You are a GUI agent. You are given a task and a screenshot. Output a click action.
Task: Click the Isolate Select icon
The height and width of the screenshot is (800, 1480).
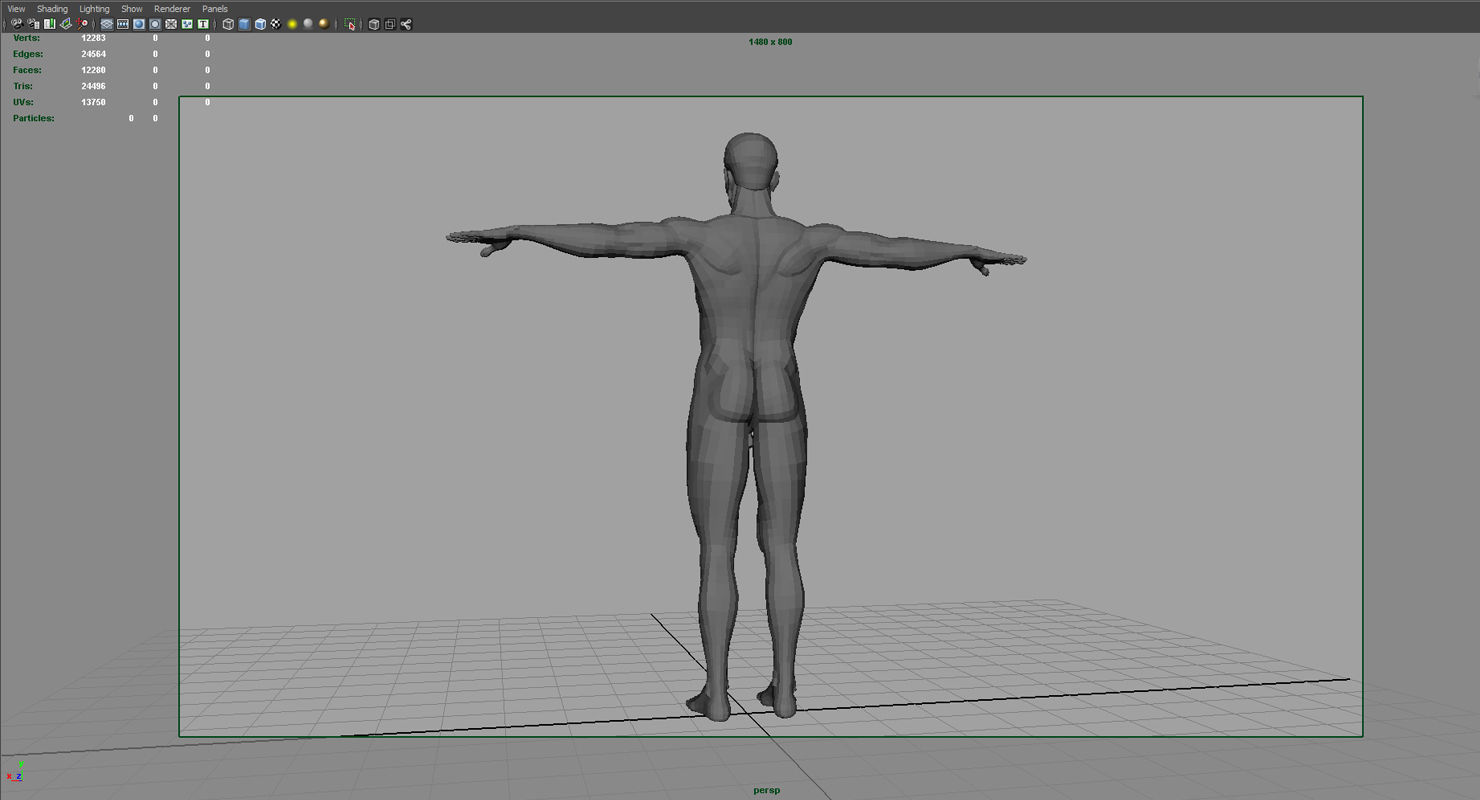point(350,24)
